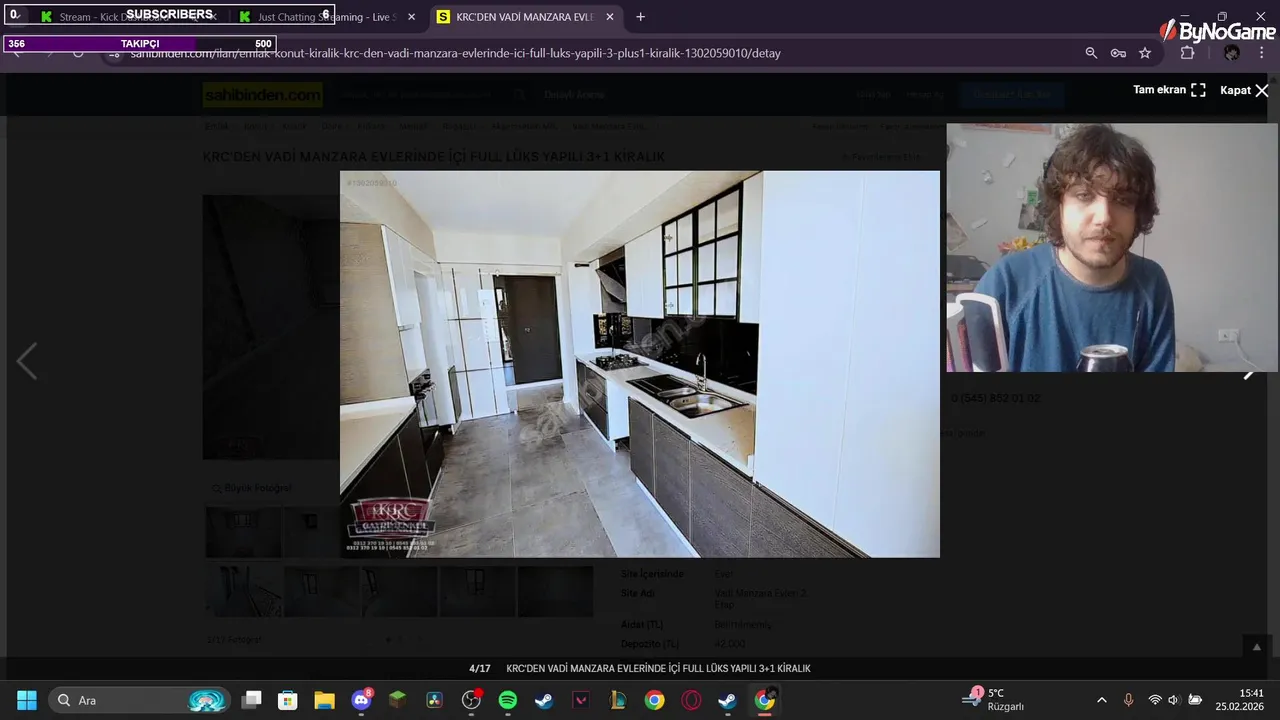Click the sahibinden.com URL in address bar
The height and width of the screenshot is (720, 1280).
[x=455, y=53]
